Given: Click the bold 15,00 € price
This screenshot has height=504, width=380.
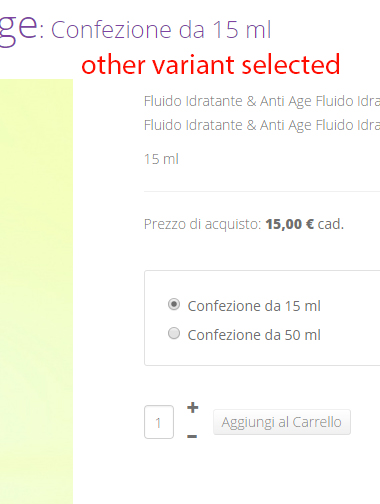Looking at the screenshot, I should (x=290, y=224).
